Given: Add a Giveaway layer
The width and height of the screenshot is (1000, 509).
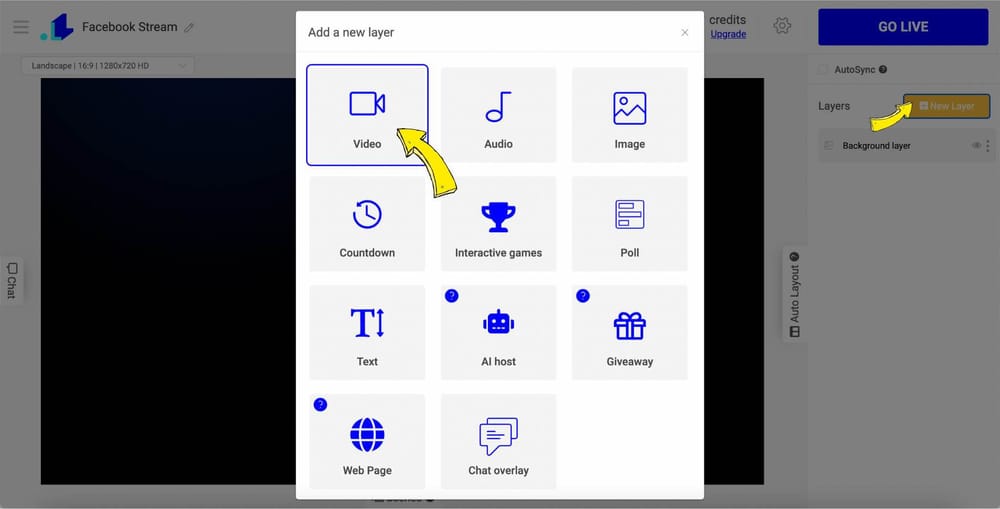Looking at the screenshot, I should coord(629,332).
